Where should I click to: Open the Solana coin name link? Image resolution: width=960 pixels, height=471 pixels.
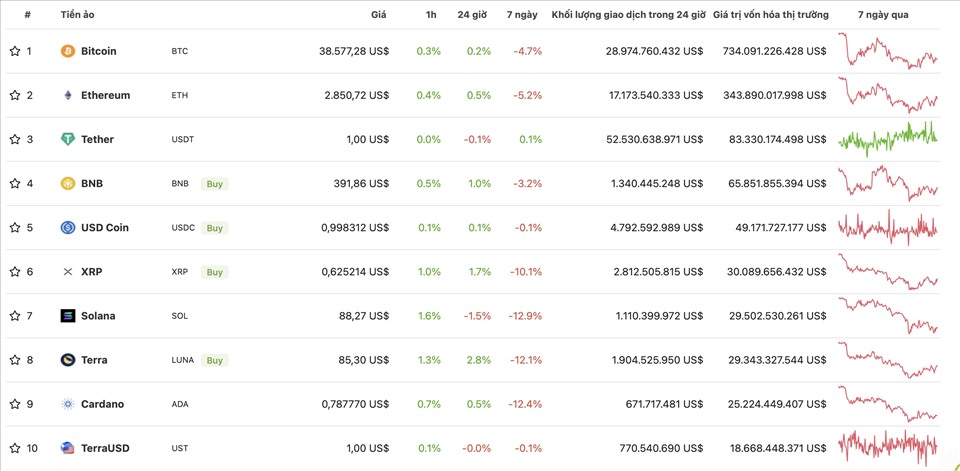coord(98,316)
